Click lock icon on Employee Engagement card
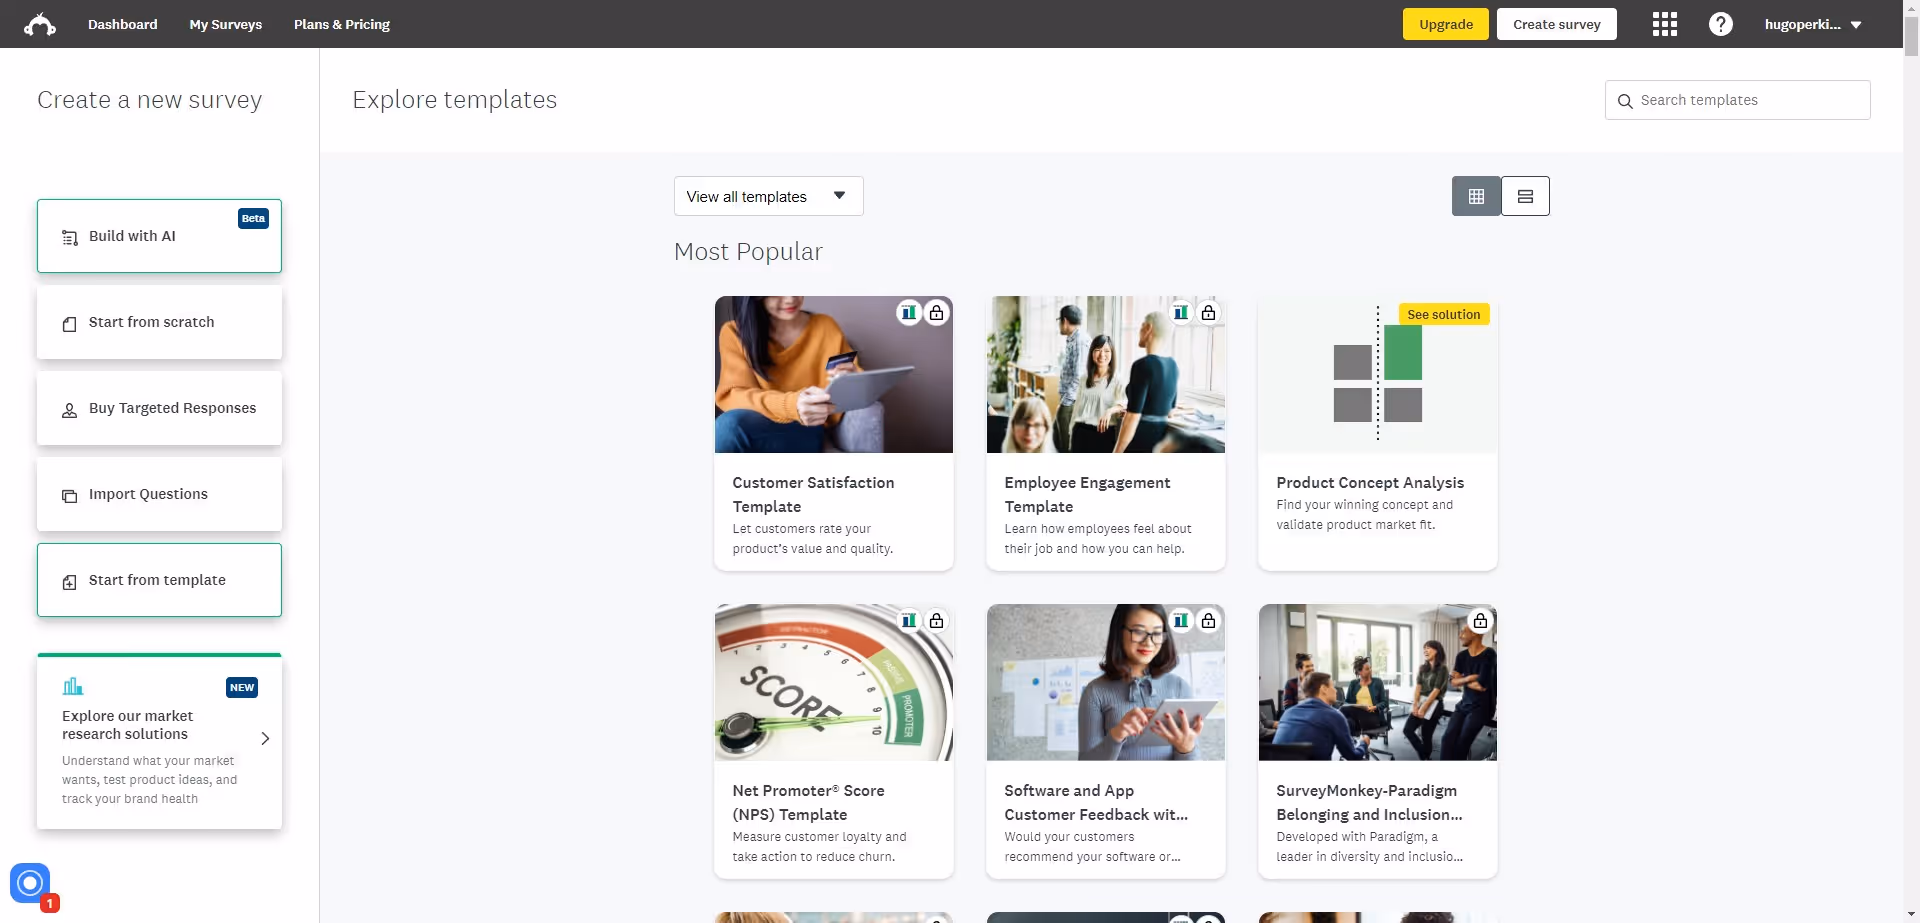This screenshot has height=923, width=1920. (x=1209, y=313)
